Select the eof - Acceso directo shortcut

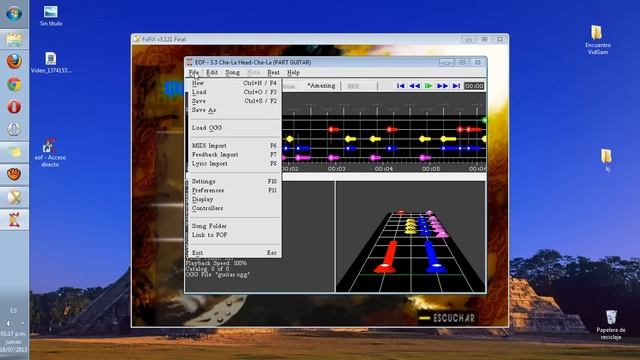click(50, 152)
